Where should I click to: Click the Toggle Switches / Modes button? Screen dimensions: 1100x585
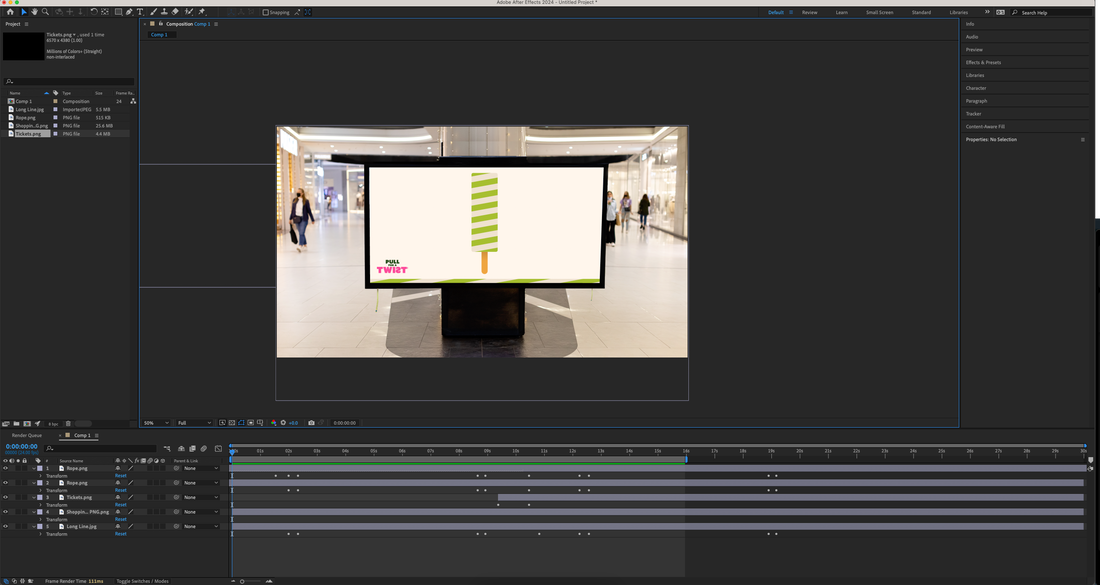tap(142, 581)
